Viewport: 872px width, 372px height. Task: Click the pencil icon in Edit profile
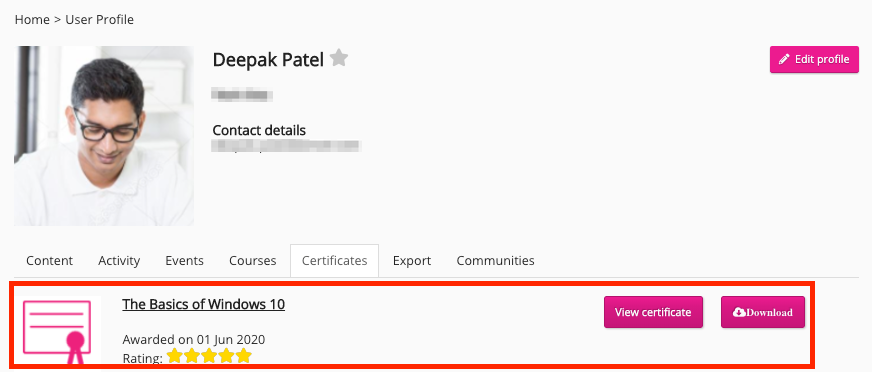(x=784, y=59)
